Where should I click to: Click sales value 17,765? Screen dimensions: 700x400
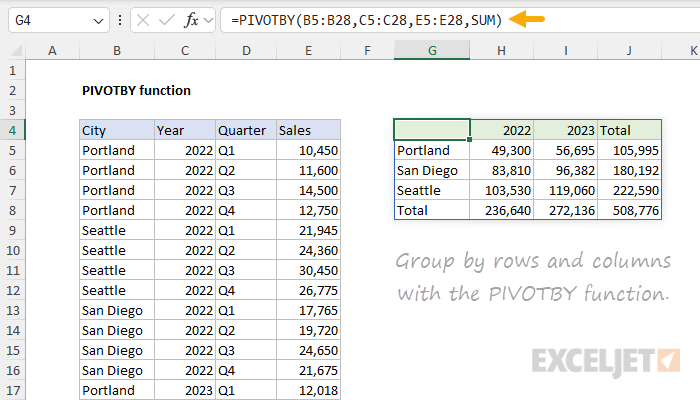pyautogui.click(x=308, y=310)
